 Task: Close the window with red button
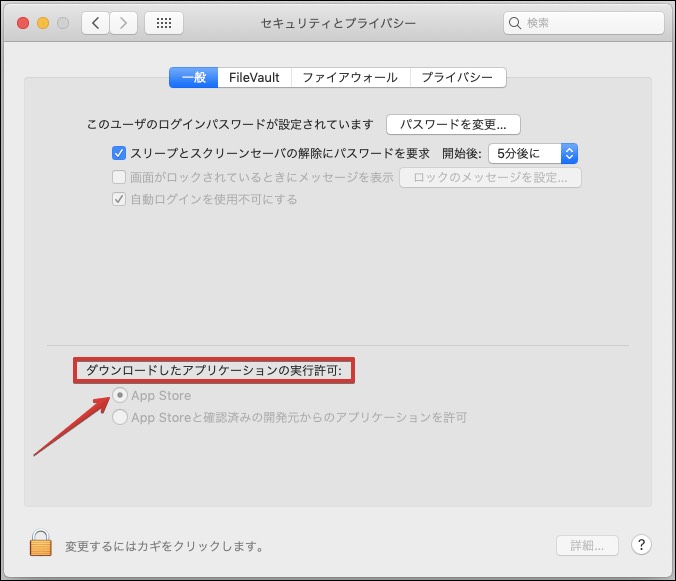point(23,23)
